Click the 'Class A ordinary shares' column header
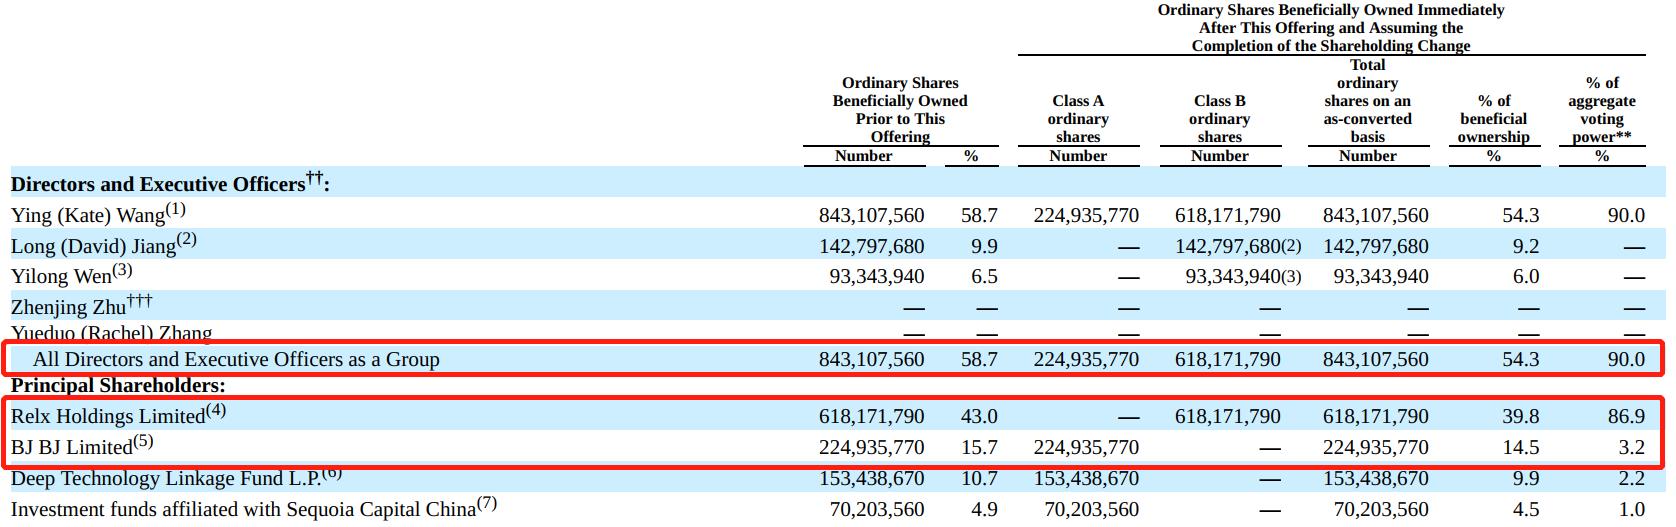Image resolution: width=1676 pixels, height=527 pixels. pos(1078,119)
